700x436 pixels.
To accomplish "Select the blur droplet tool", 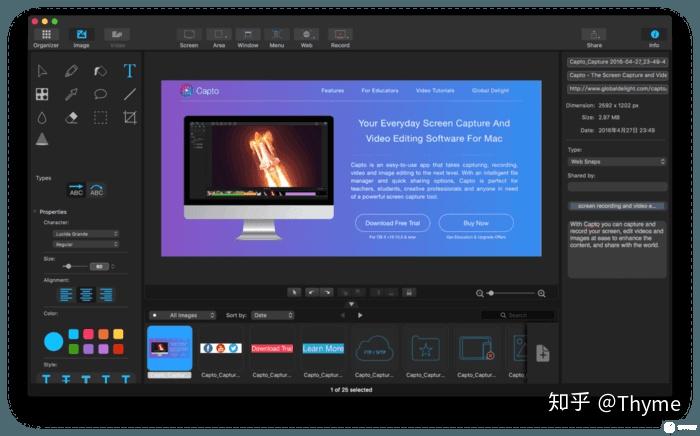I will coord(42,118).
